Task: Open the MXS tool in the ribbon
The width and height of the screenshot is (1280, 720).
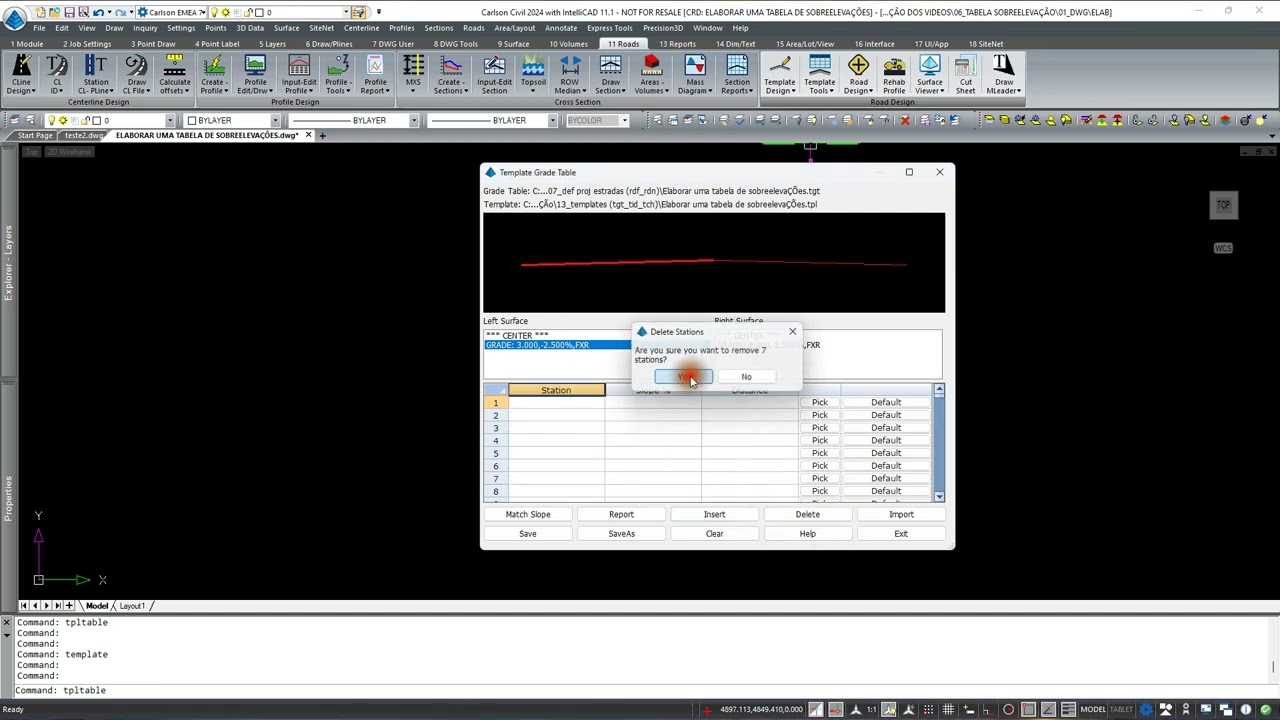Action: click(x=413, y=75)
